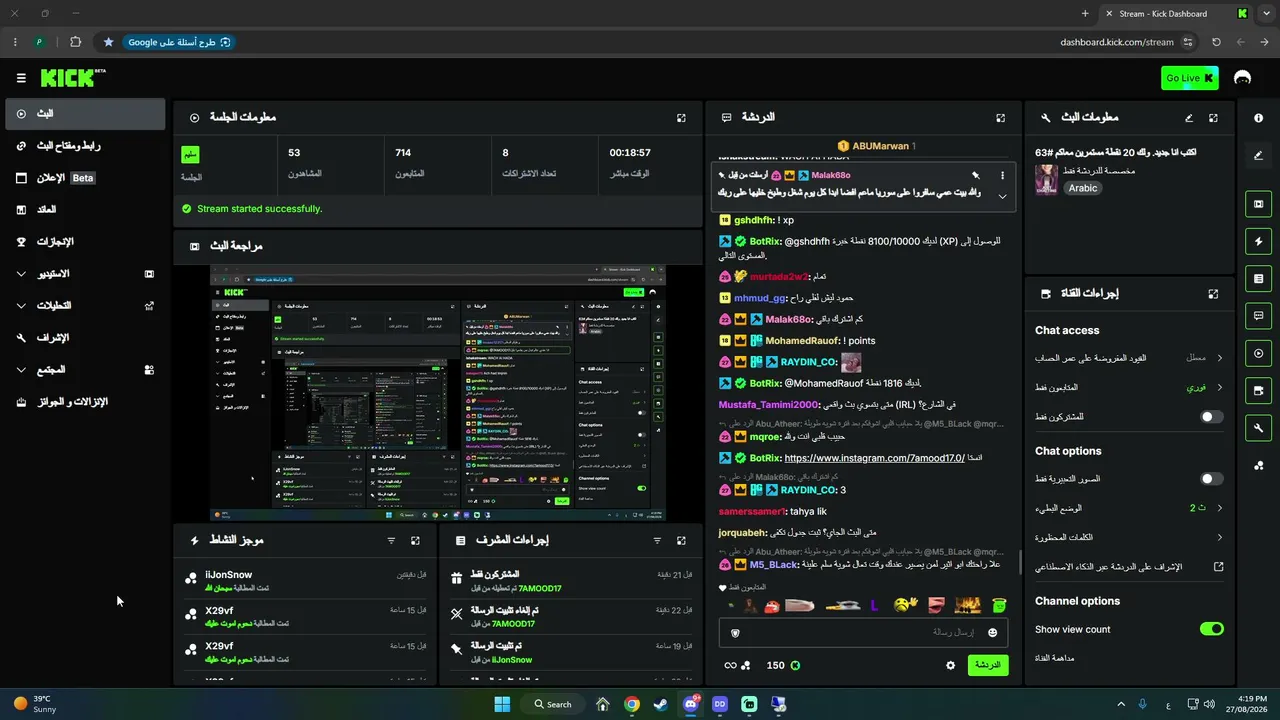Toggle the stream preview panel icon in right sidebar

click(1258, 204)
